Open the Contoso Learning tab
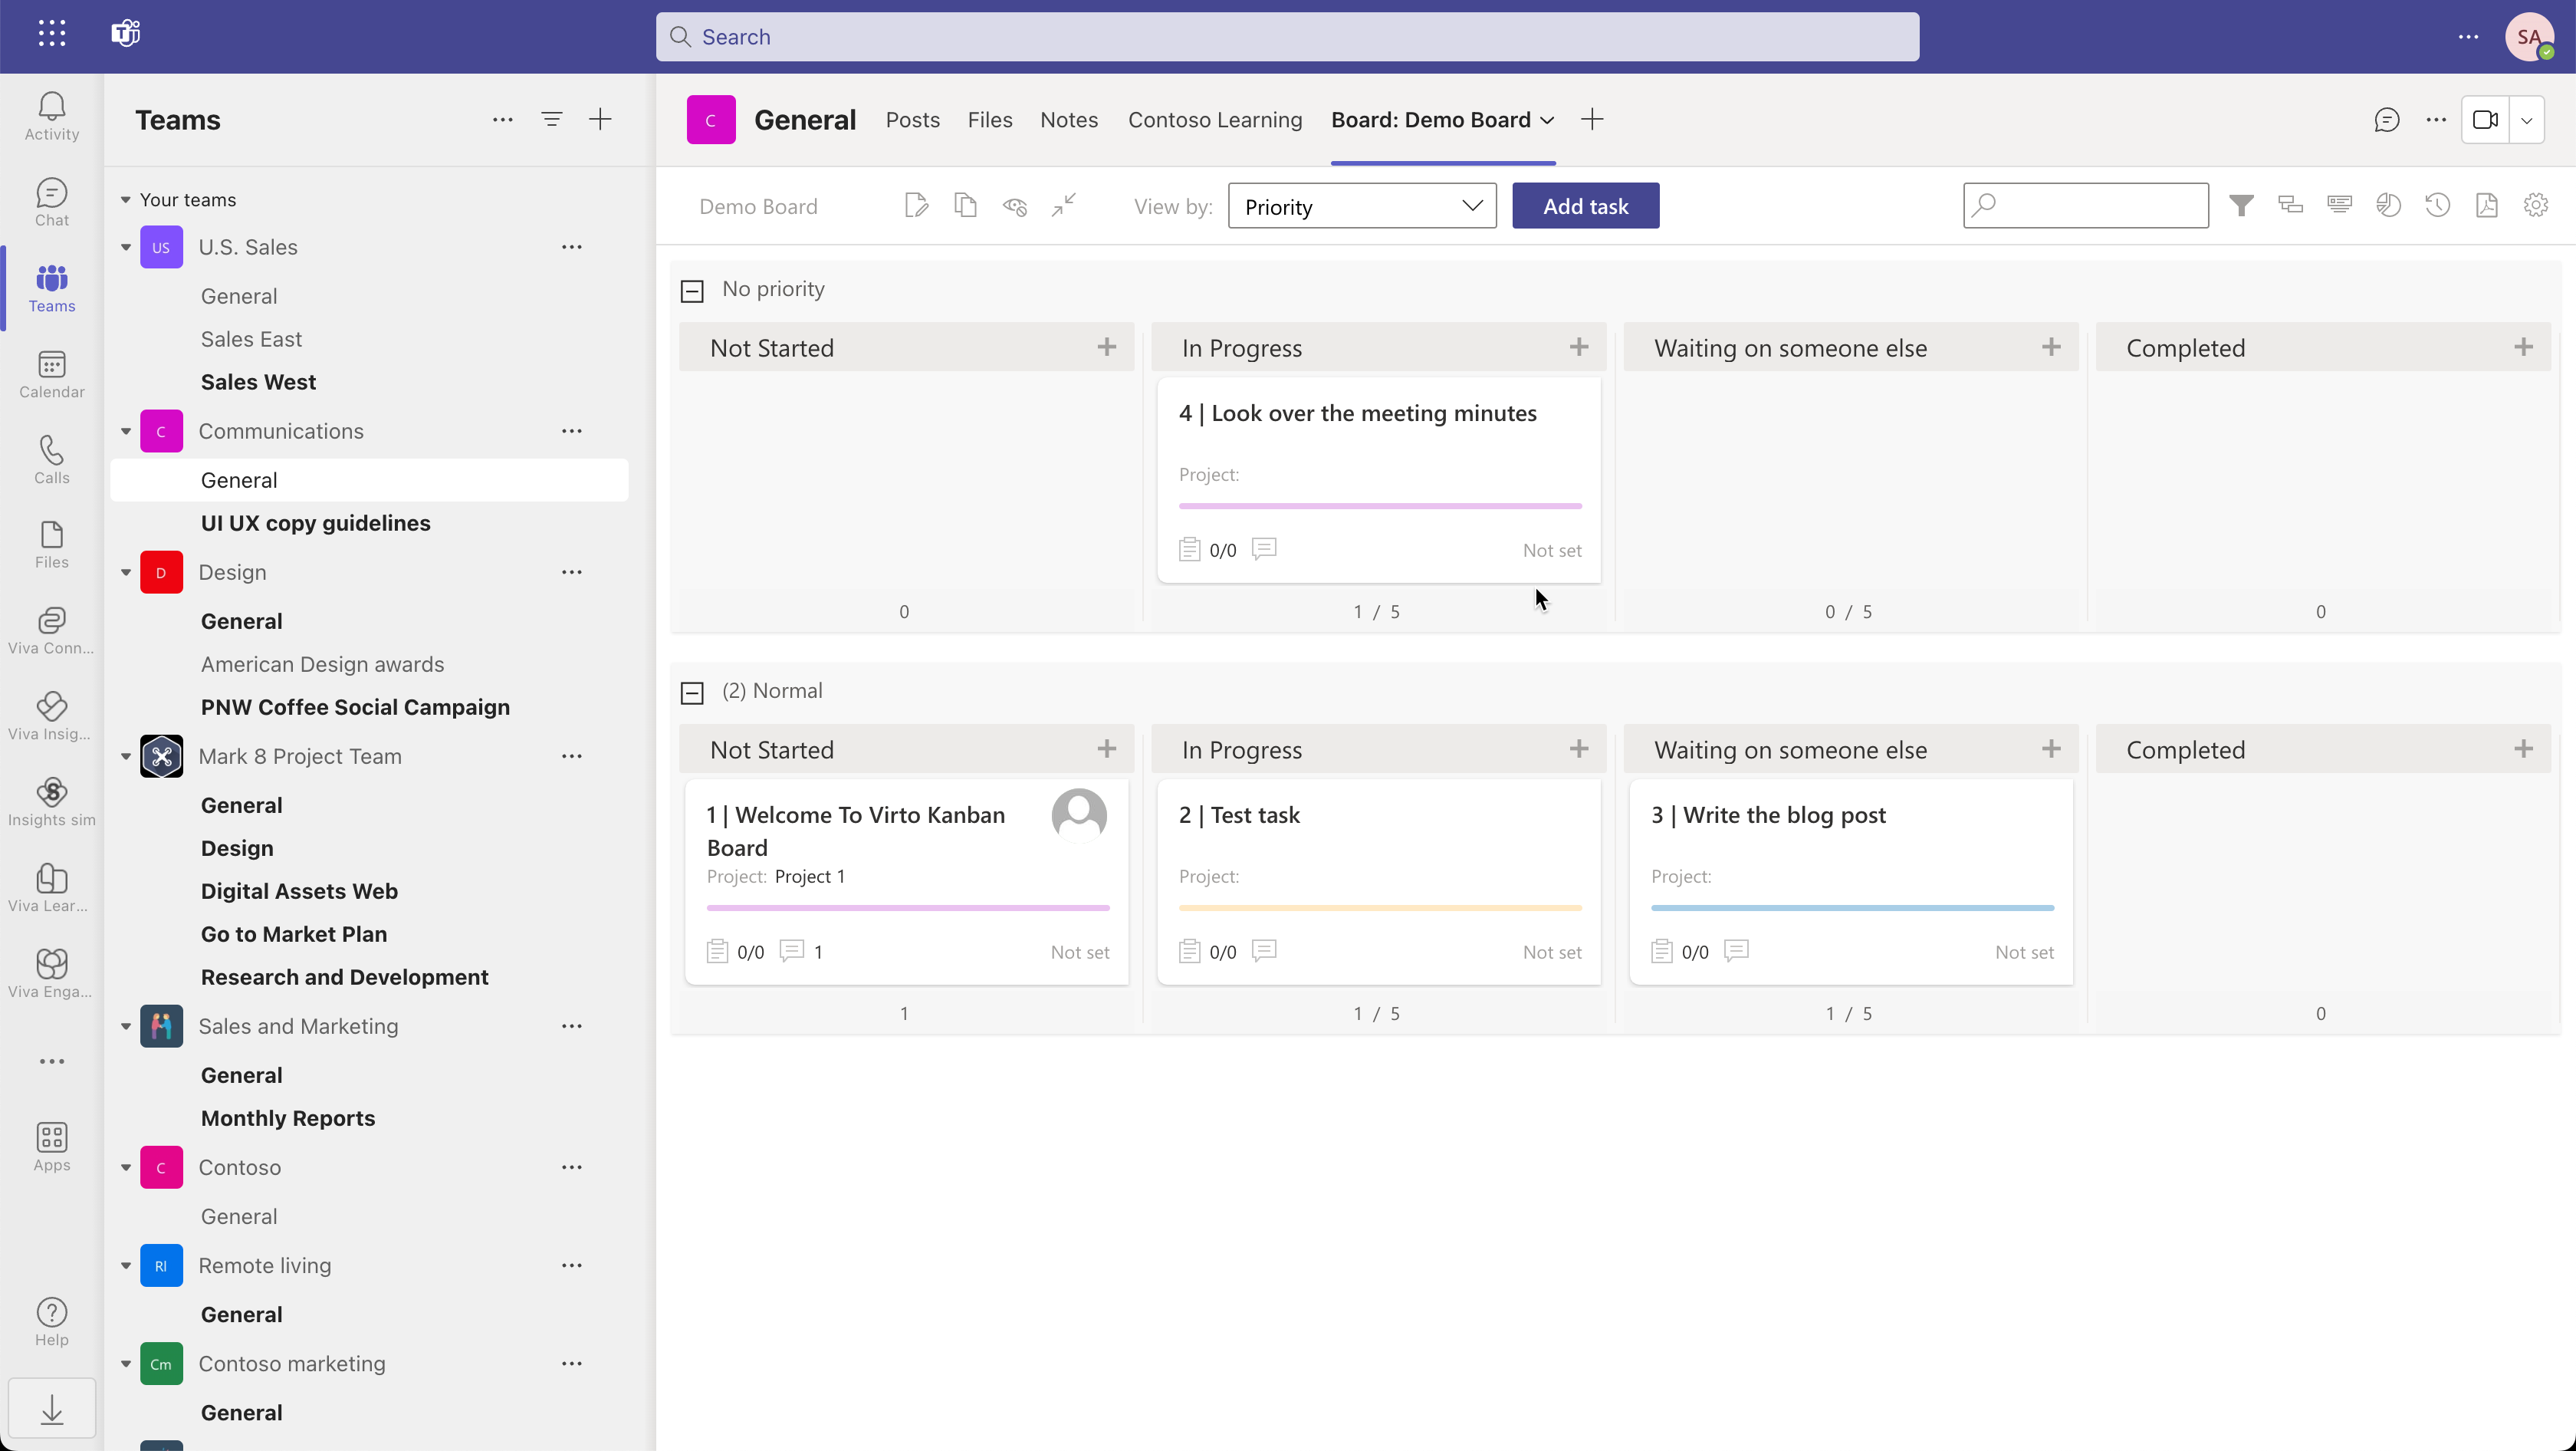Image resolution: width=2576 pixels, height=1451 pixels. (1215, 120)
